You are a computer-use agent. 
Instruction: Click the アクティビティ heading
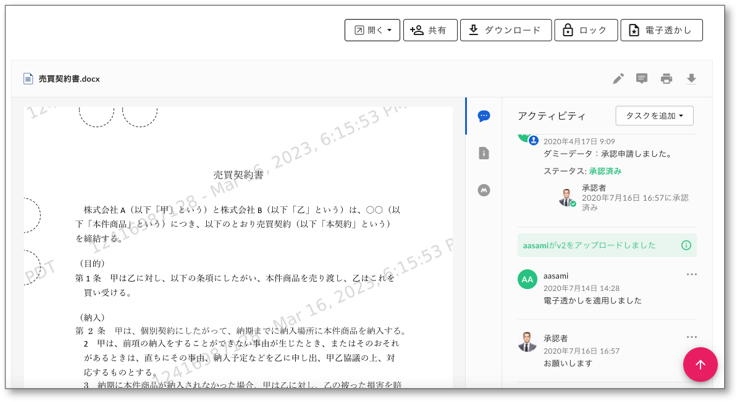point(552,116)
